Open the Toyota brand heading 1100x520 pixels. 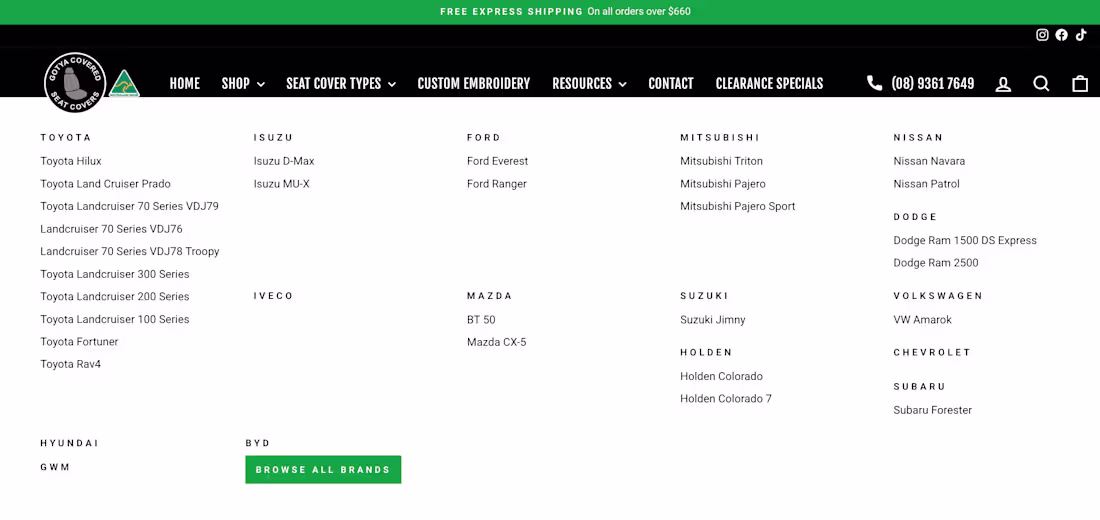click(x=66, y=138)
